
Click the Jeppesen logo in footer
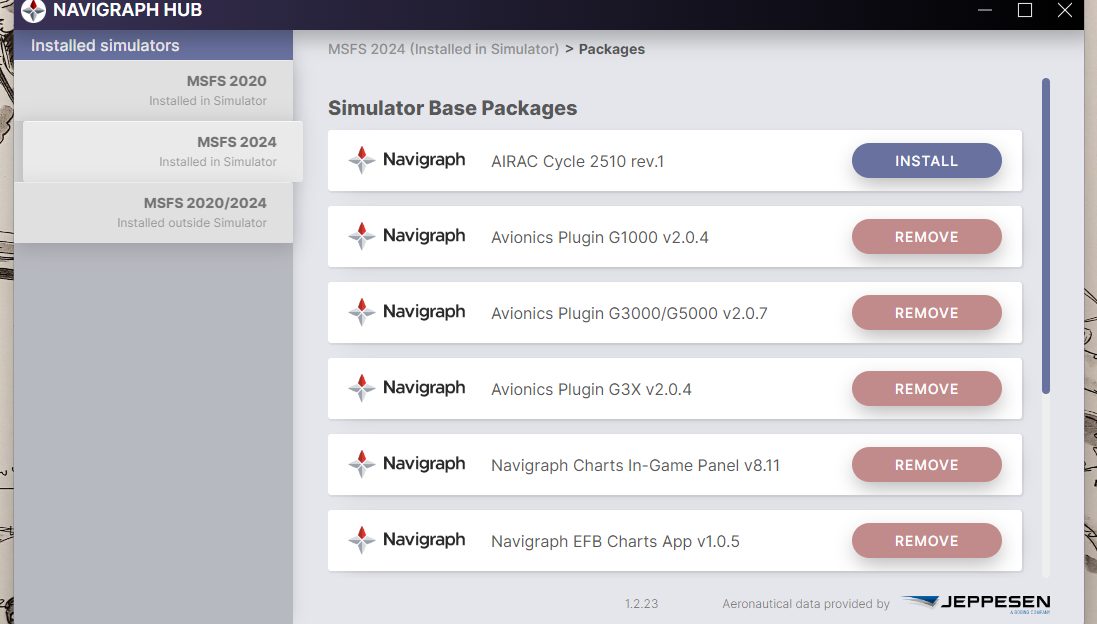pos(975,603)
